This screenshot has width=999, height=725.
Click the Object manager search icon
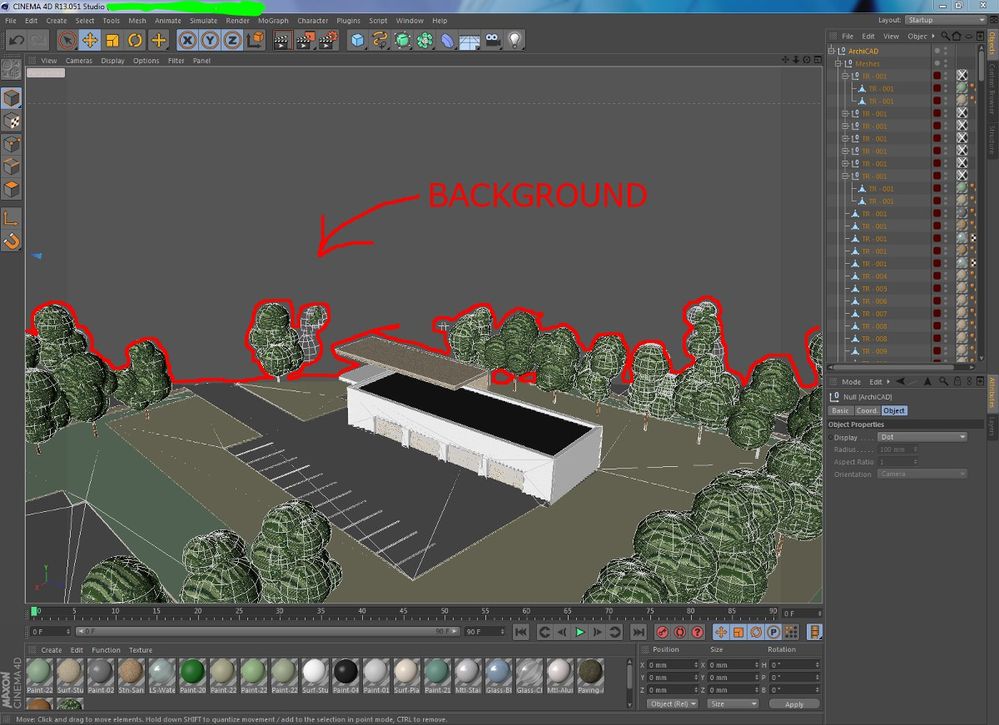945,36
